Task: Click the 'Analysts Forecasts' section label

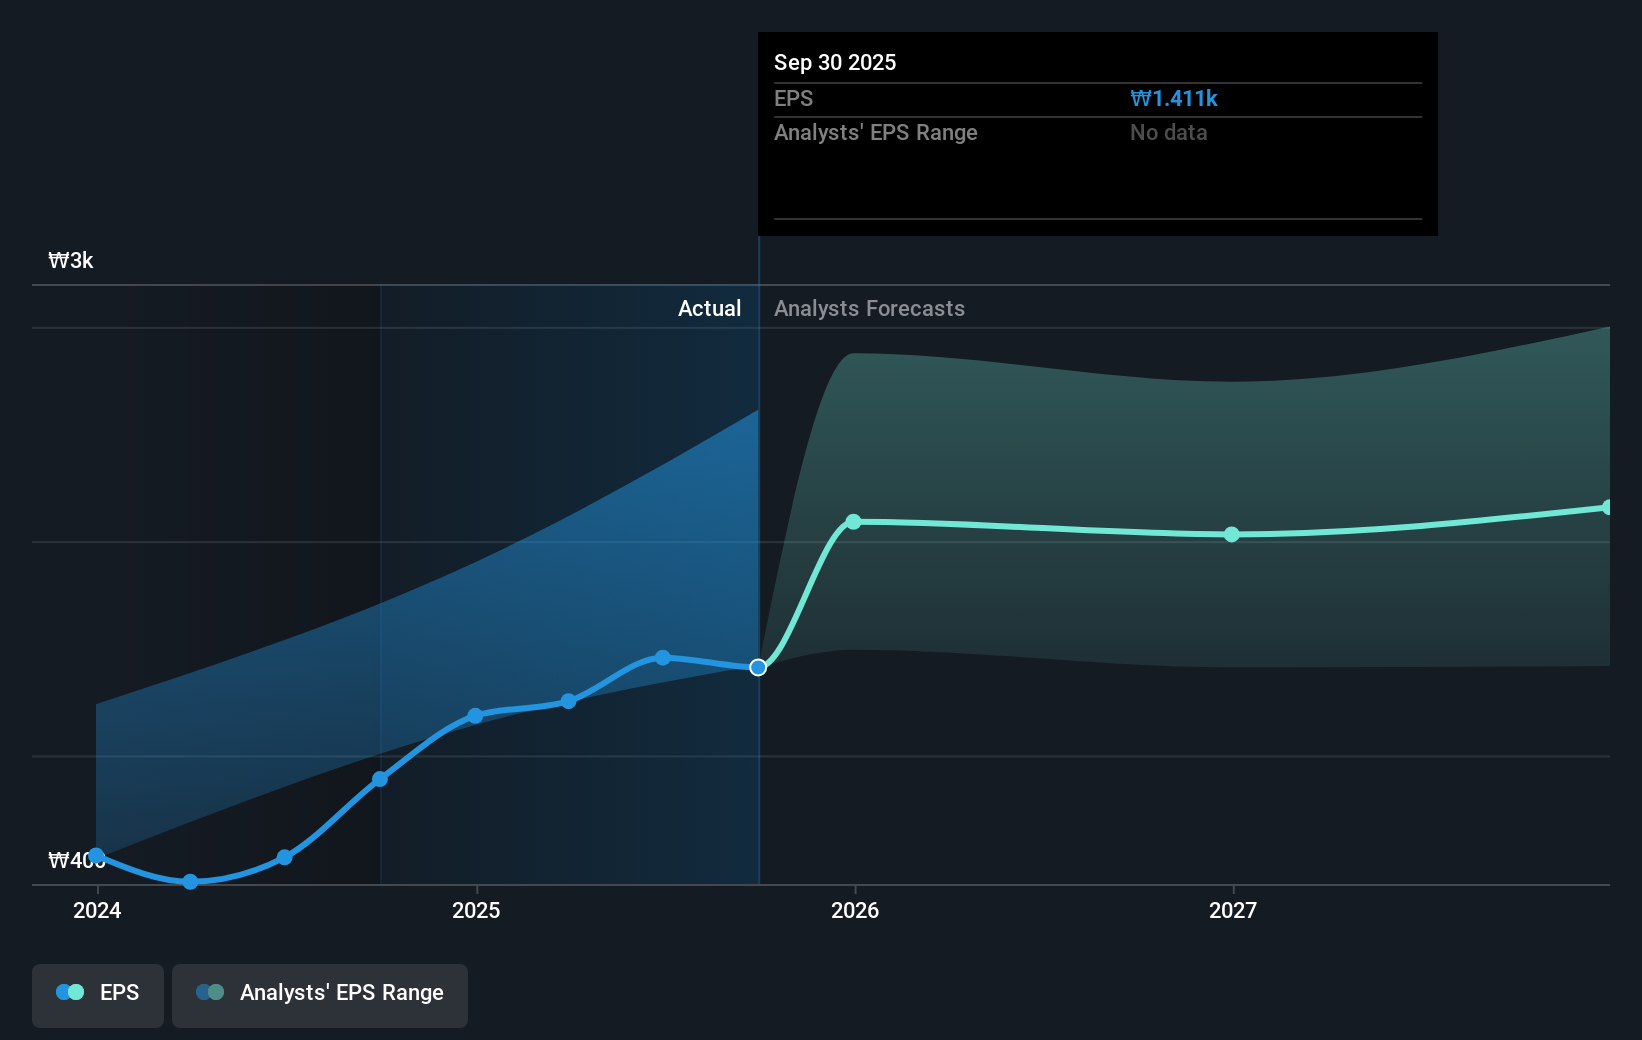Action: [x=870, y=308]
